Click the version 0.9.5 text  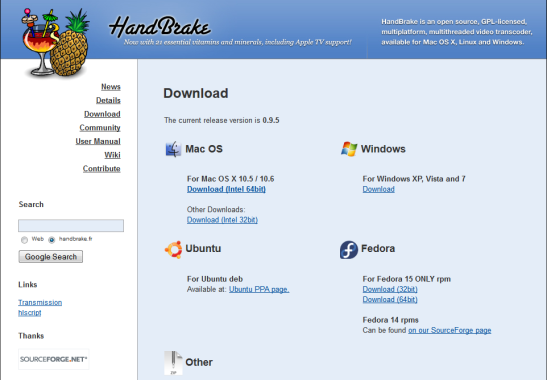pyautogui.click(x=271, y=120)
